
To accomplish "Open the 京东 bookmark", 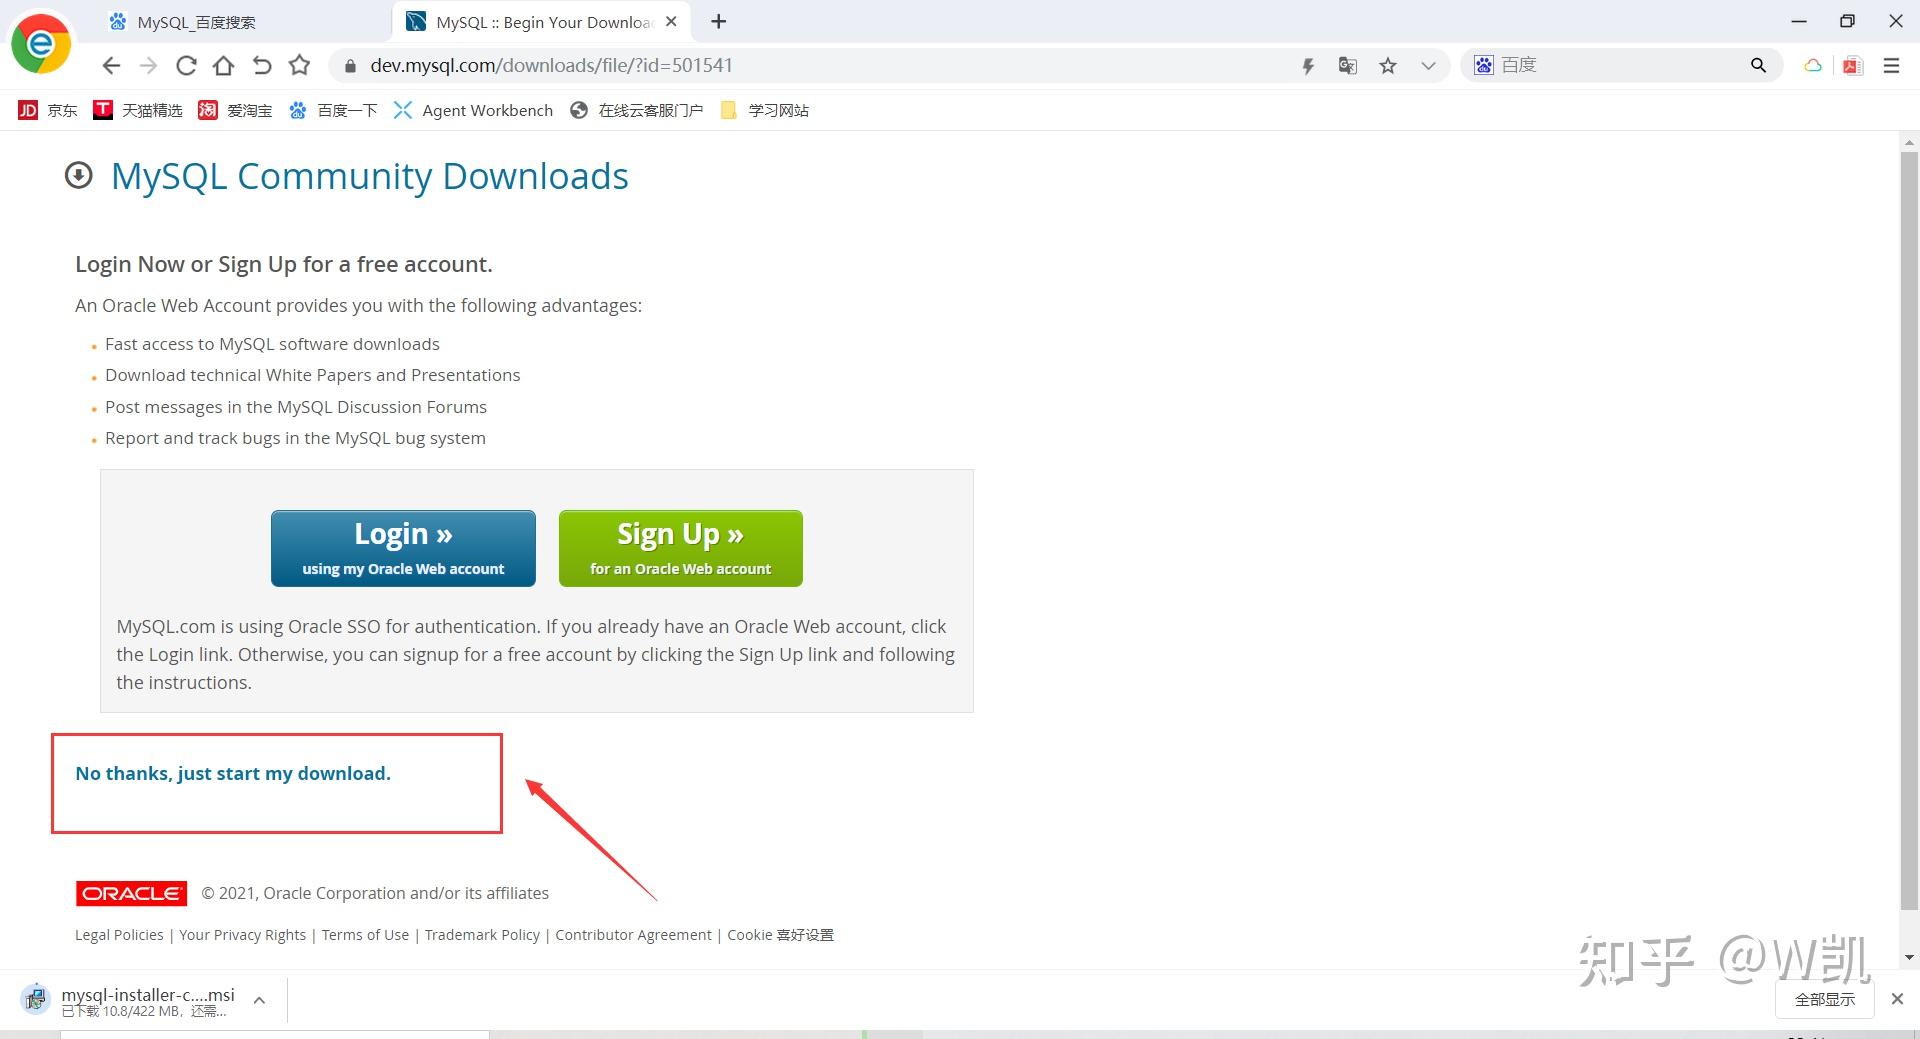I will [x=47, y=110].
